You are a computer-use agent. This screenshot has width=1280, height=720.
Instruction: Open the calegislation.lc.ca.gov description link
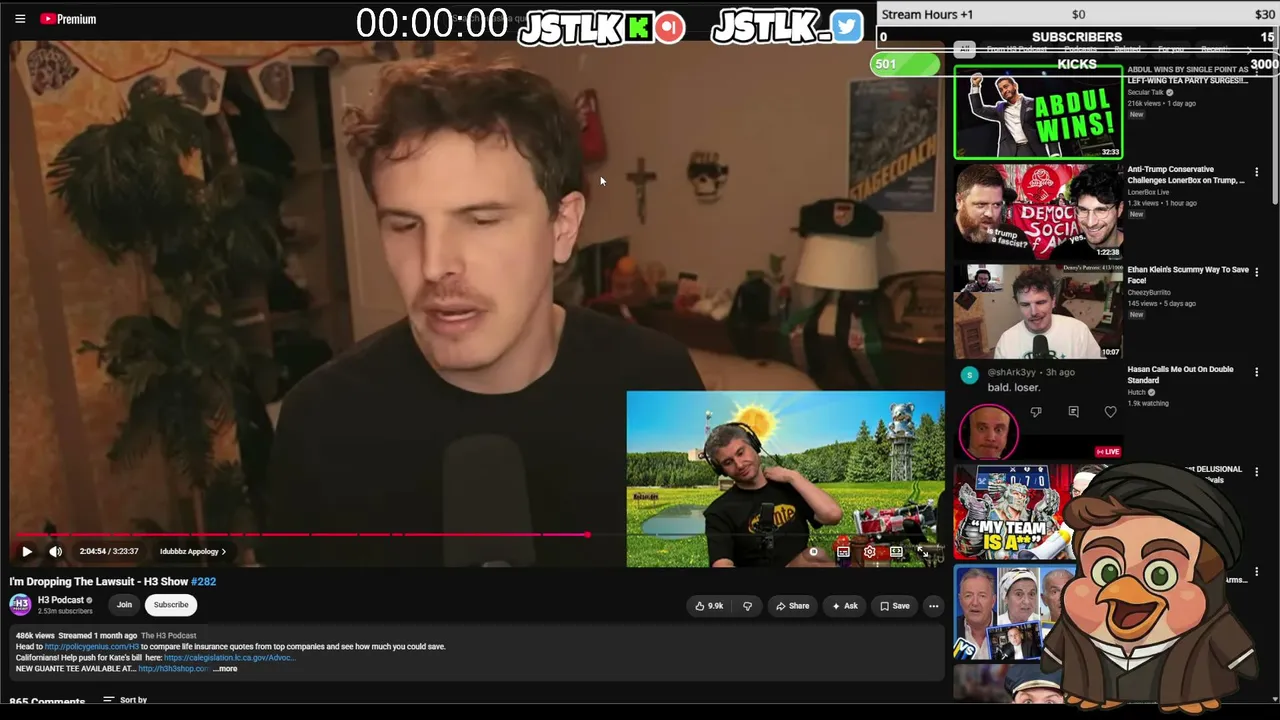pos(230,658)
